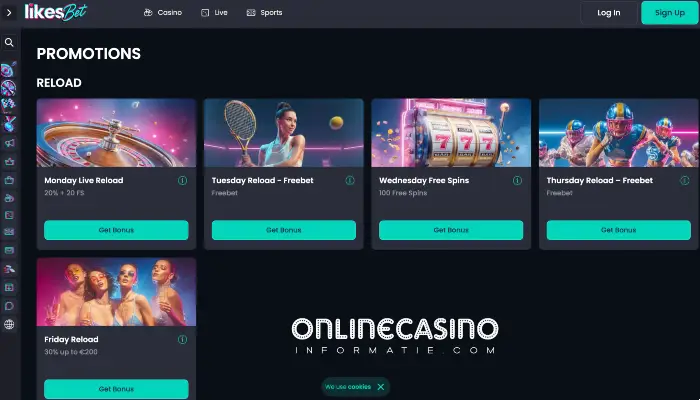Dismiss the cookies notice with X
Image resolution: width=700 pixels, height=400 pixels.
point(381,387)
